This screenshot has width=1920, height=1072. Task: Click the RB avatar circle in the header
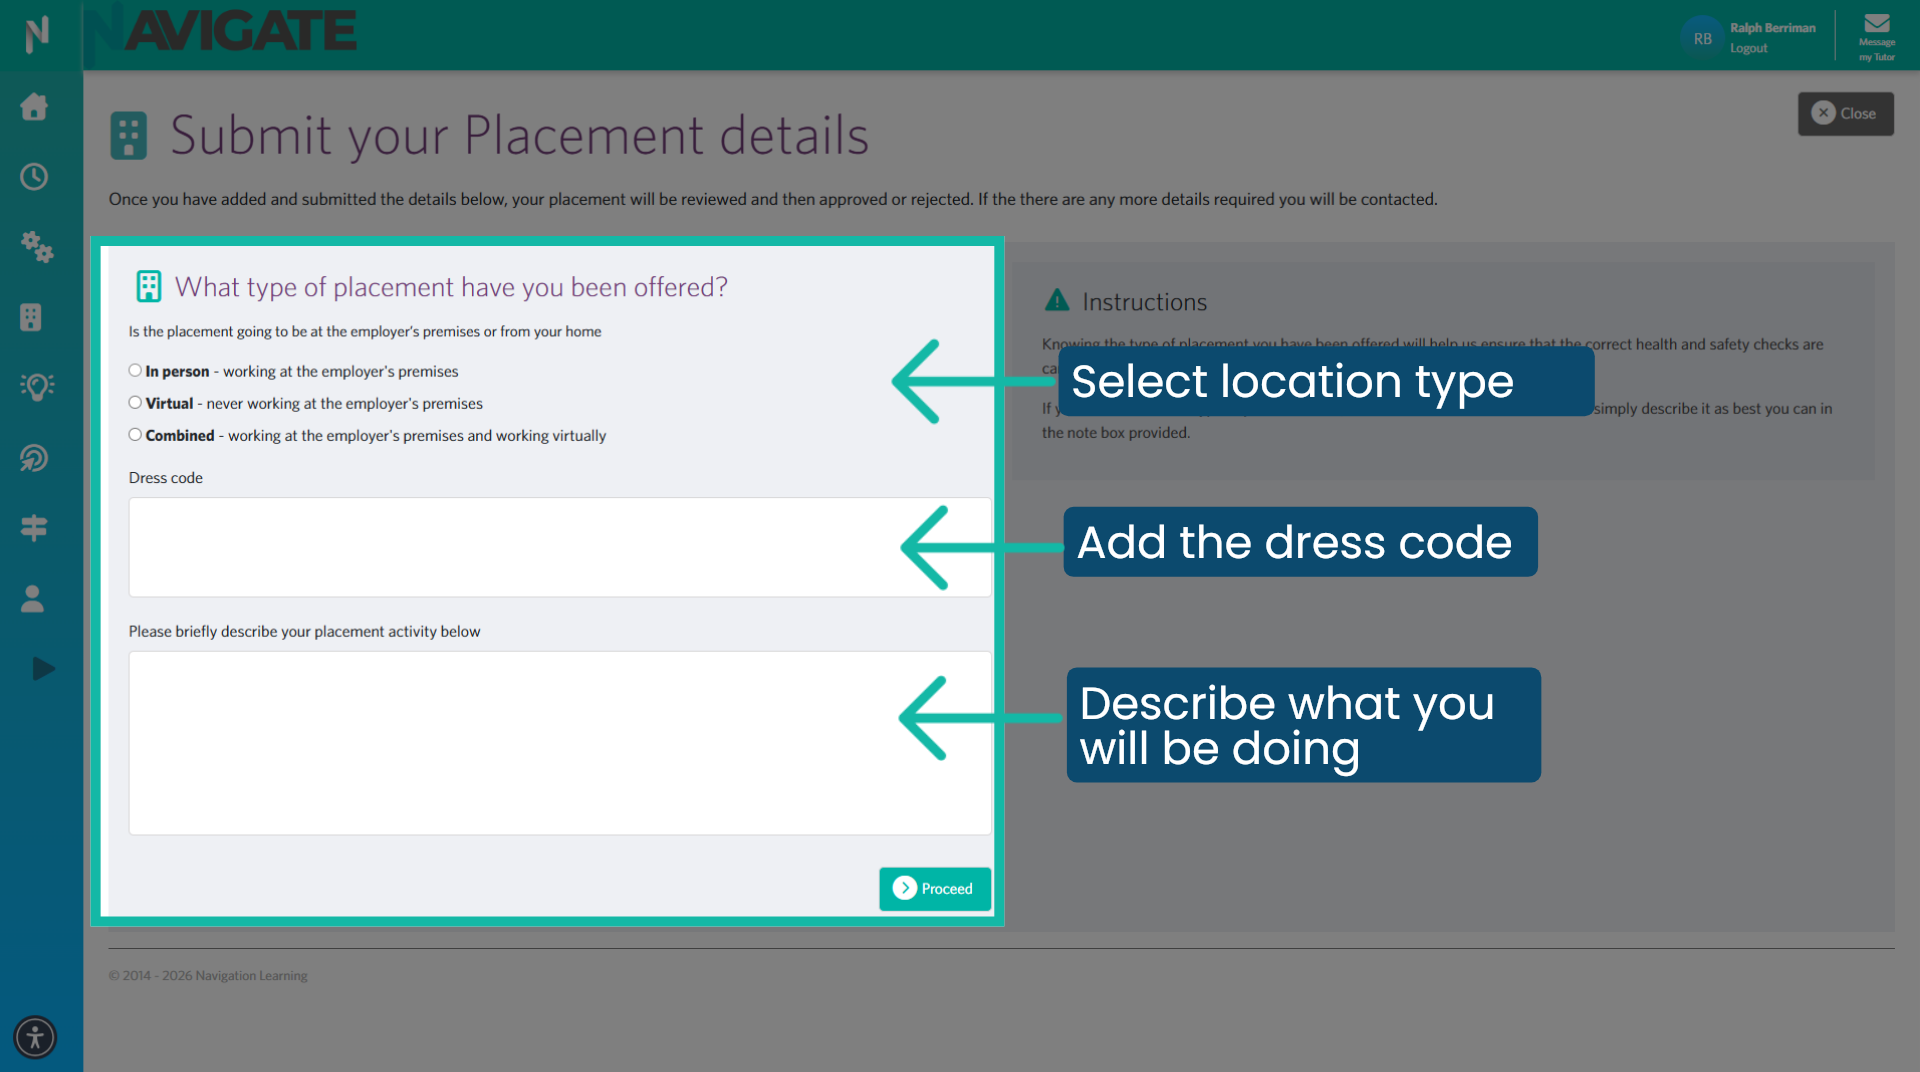(1702, 37)
